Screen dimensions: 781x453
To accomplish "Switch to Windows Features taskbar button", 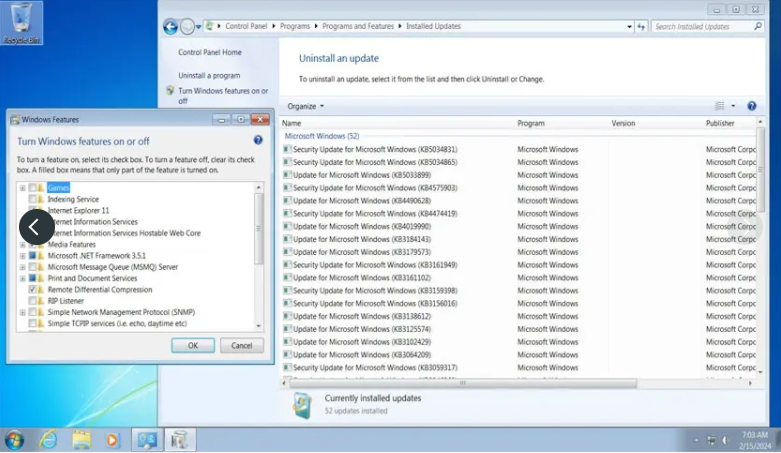I will (x=180, y=440).
